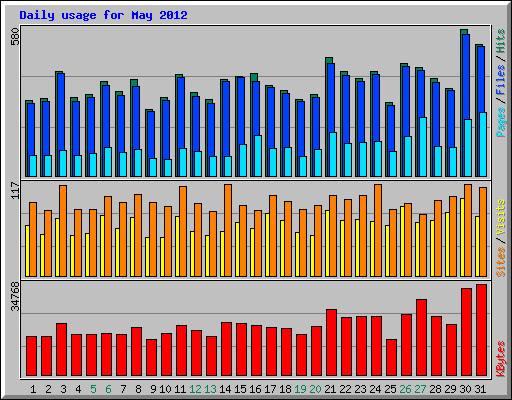The image size is (512, 400).
Task: Click day 31 on the x-axis
Action: [x=480, y=389]
